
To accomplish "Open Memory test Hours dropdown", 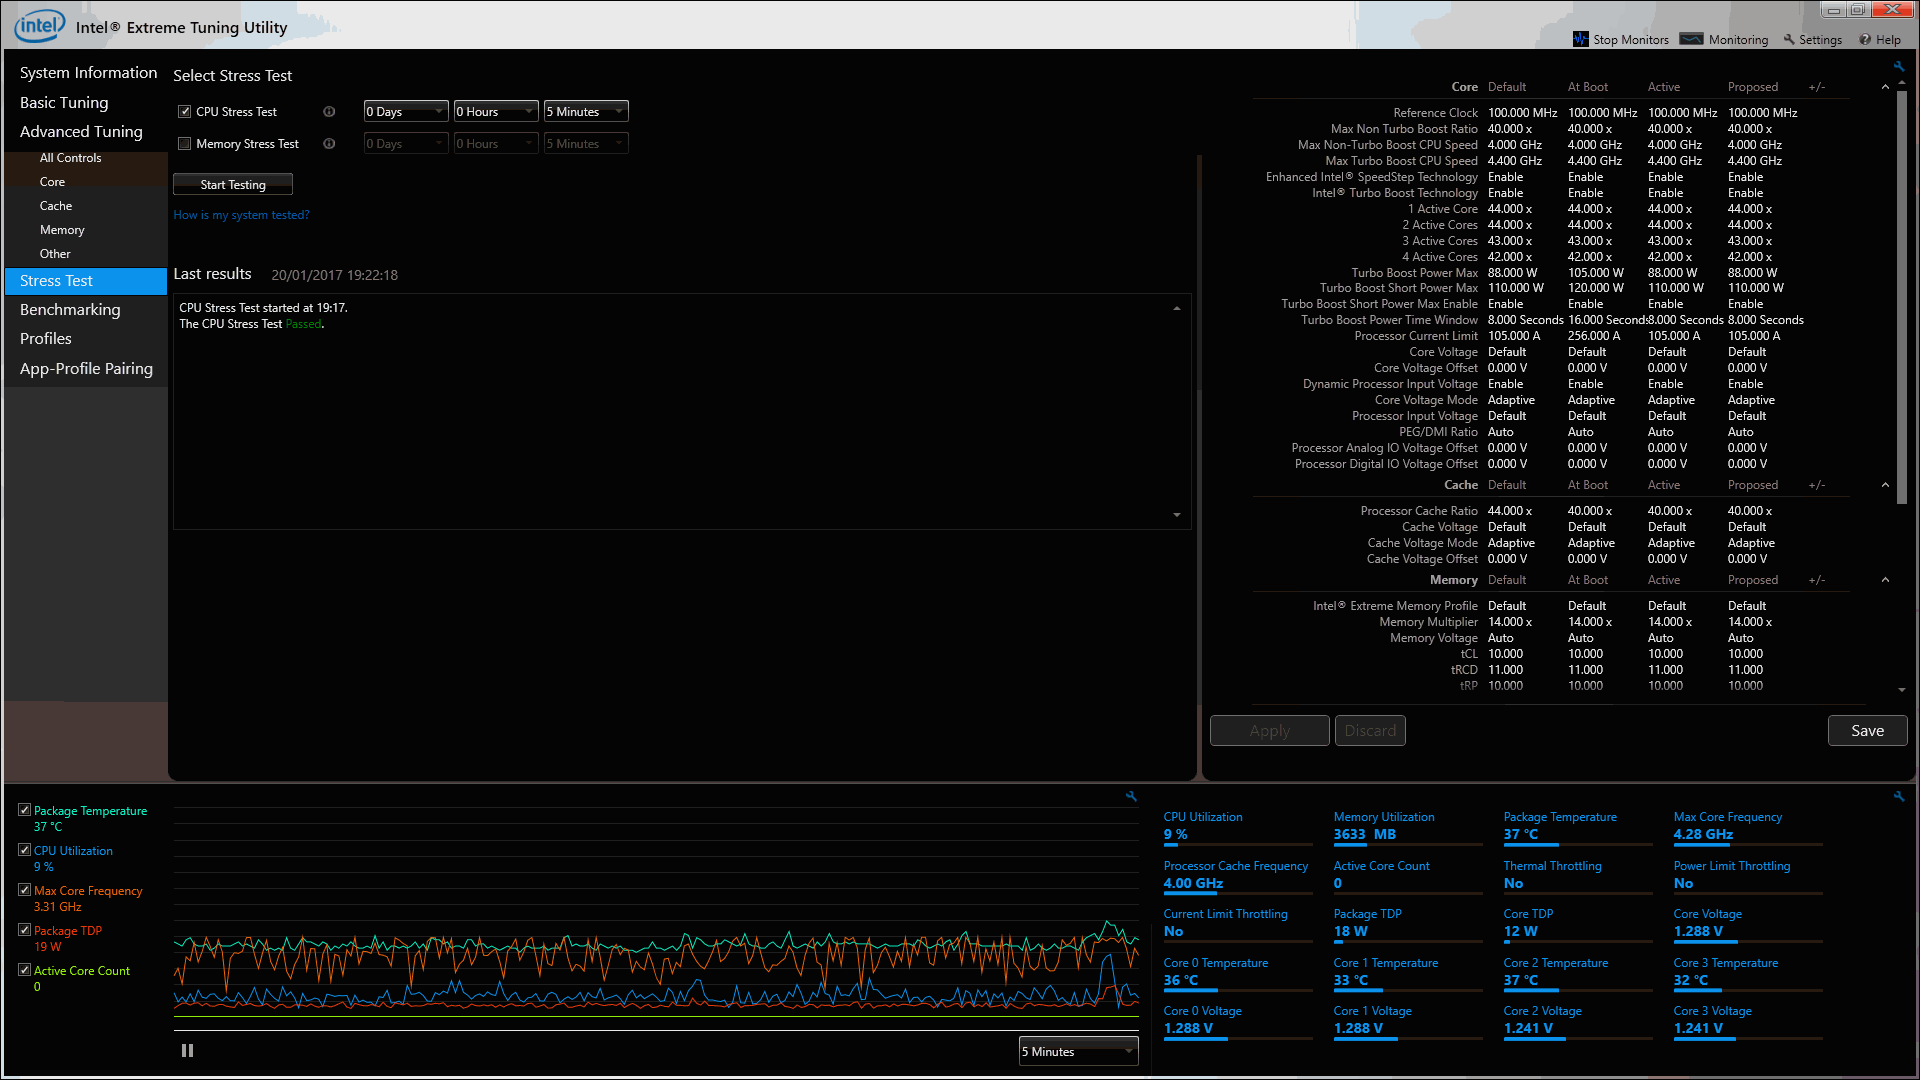I will click(496, 143).
